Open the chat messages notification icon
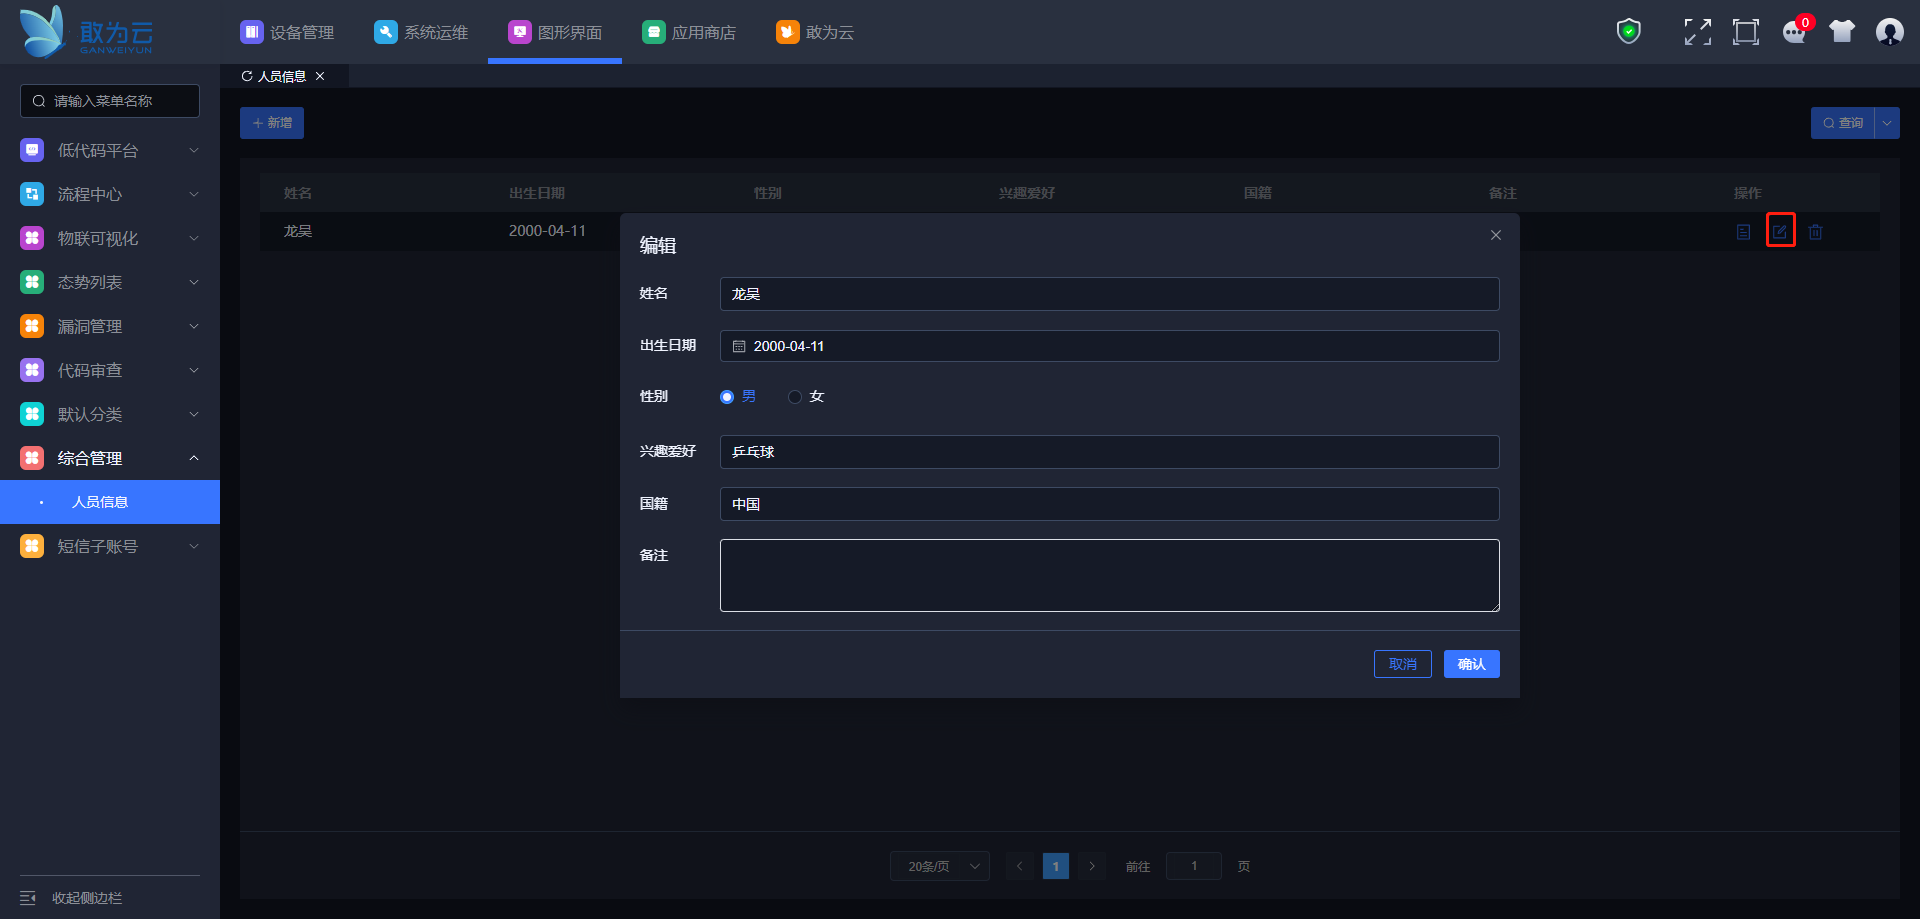The image size is (1920, 919). (x=1794, y=32)
